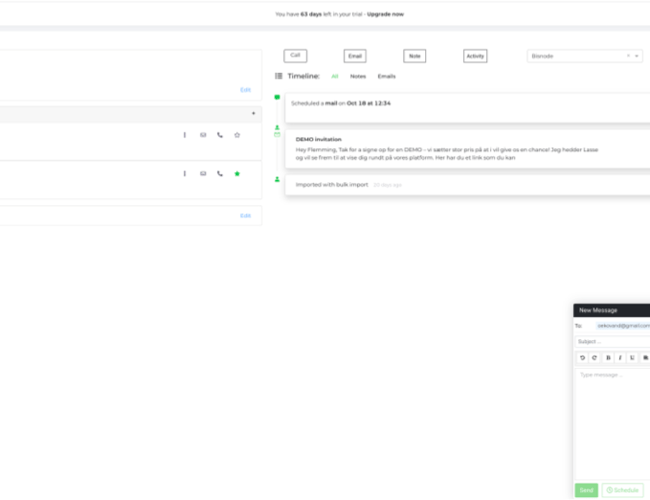The width and height of the screenshot is (650, 500).
Task: Unfavorite the contact with the green star
Action: coord(237,173)
